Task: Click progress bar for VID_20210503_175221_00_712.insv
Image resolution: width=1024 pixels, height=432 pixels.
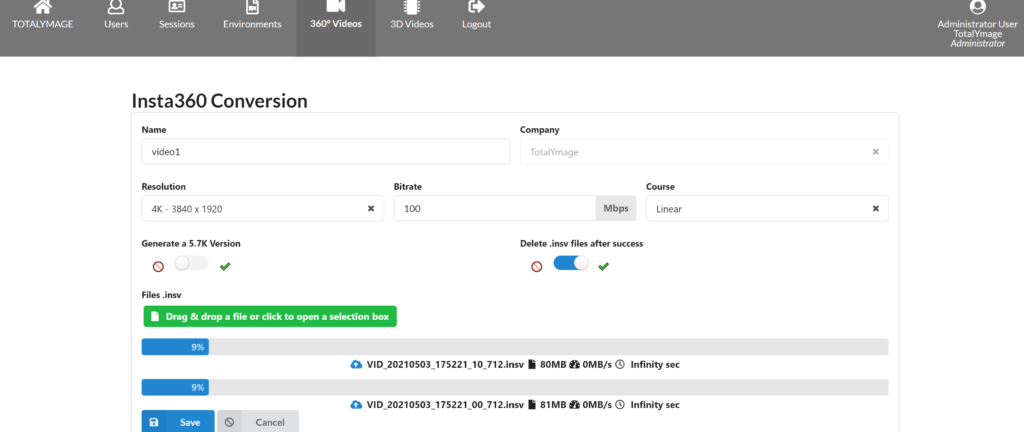Action: point(515,387)
